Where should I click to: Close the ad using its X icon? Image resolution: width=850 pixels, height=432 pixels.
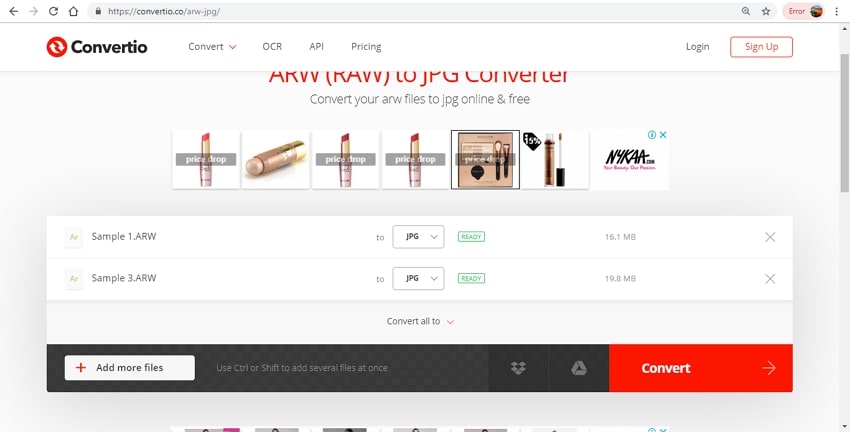point(662,135)
